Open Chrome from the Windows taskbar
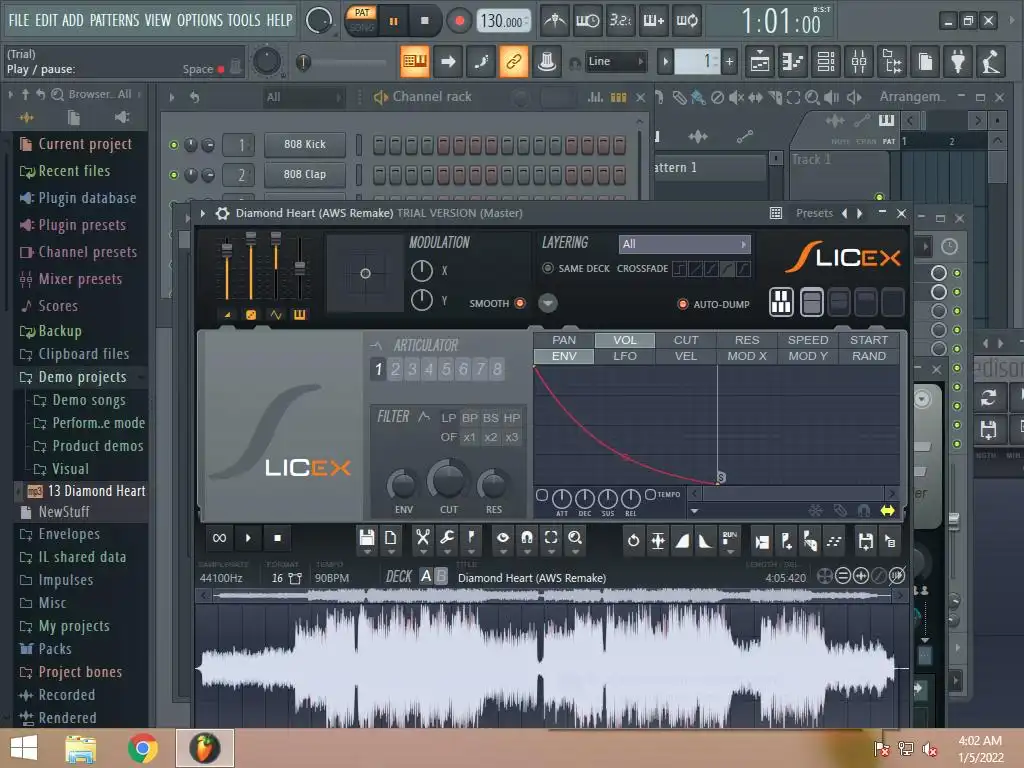The width and height of the screenshot is (1024, 768). click(142, 748)
